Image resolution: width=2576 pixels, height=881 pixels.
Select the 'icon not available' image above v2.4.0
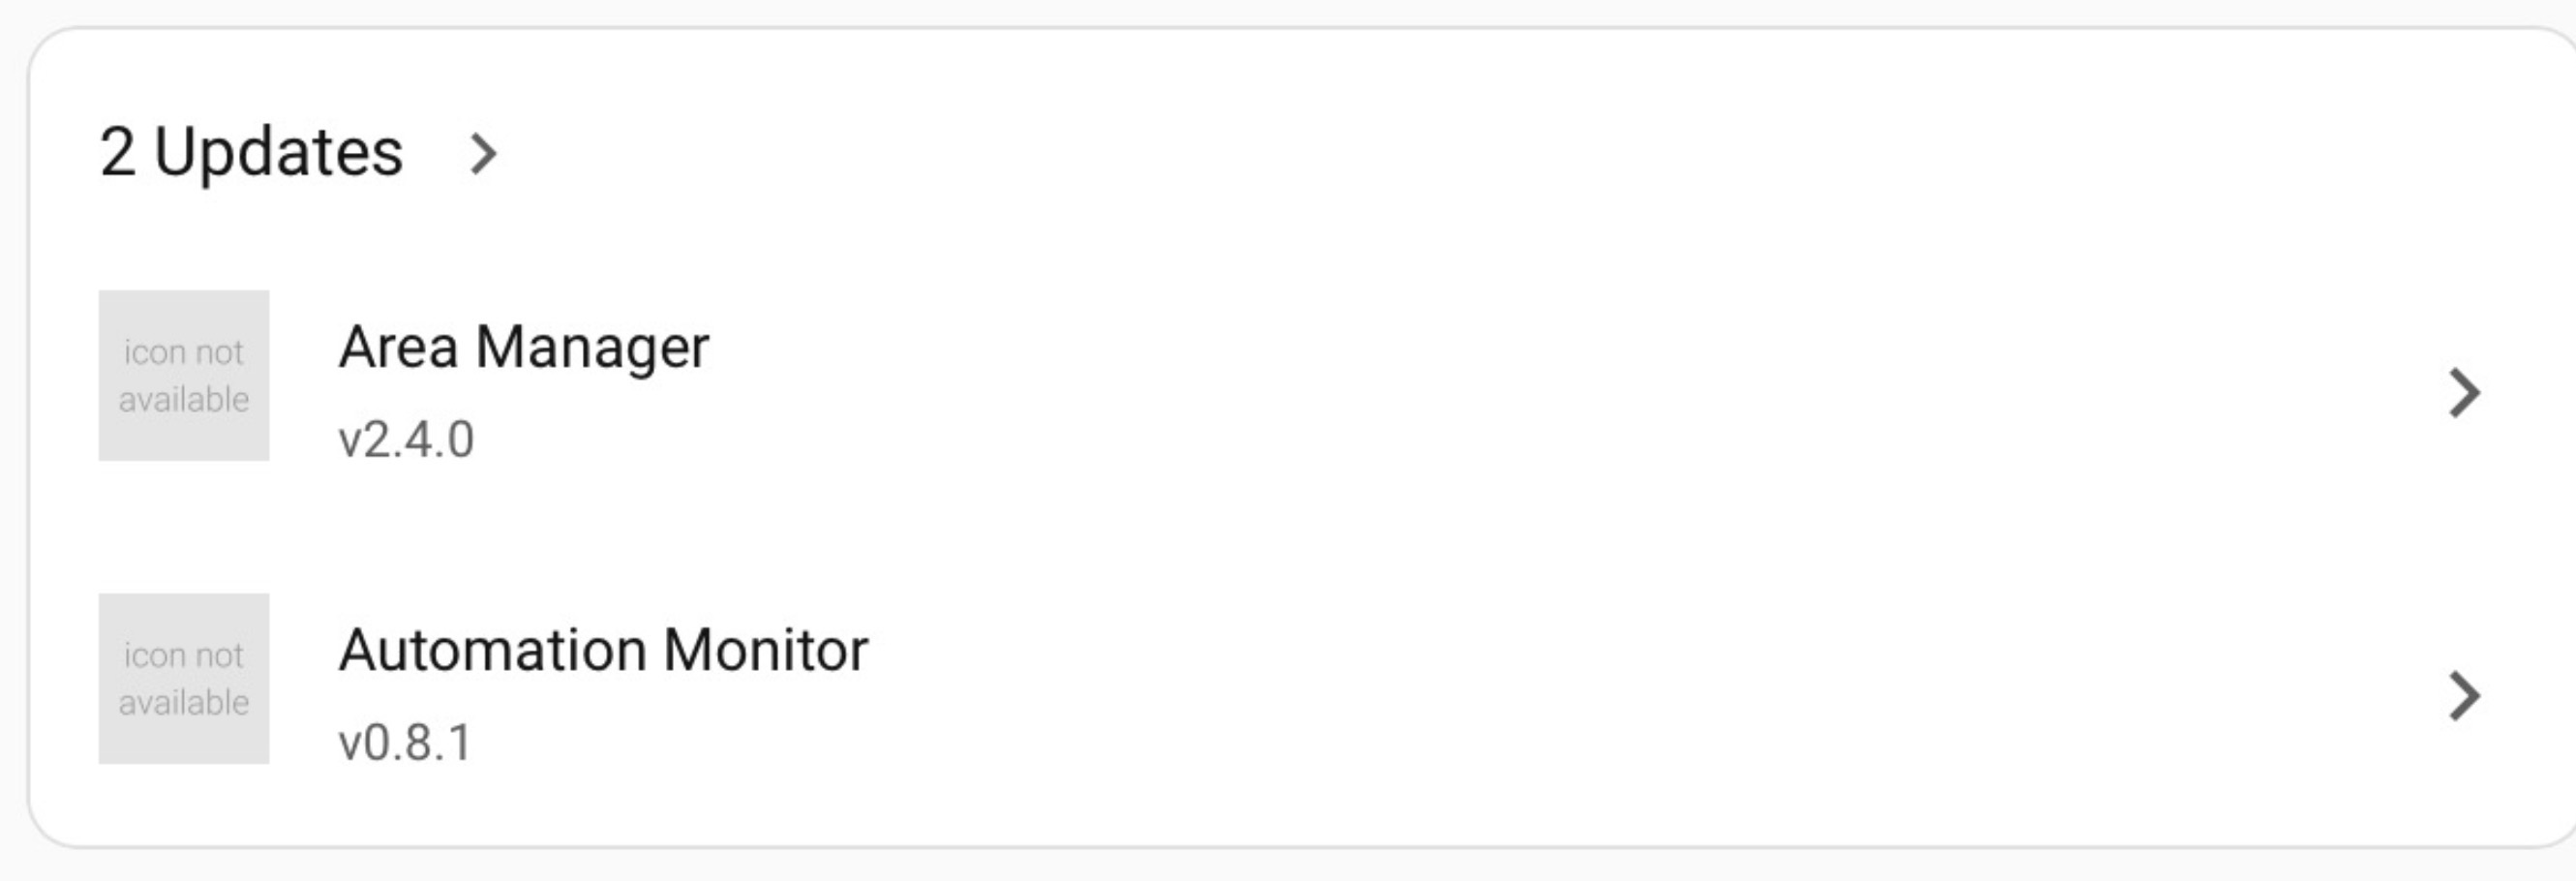coord(184,376)
